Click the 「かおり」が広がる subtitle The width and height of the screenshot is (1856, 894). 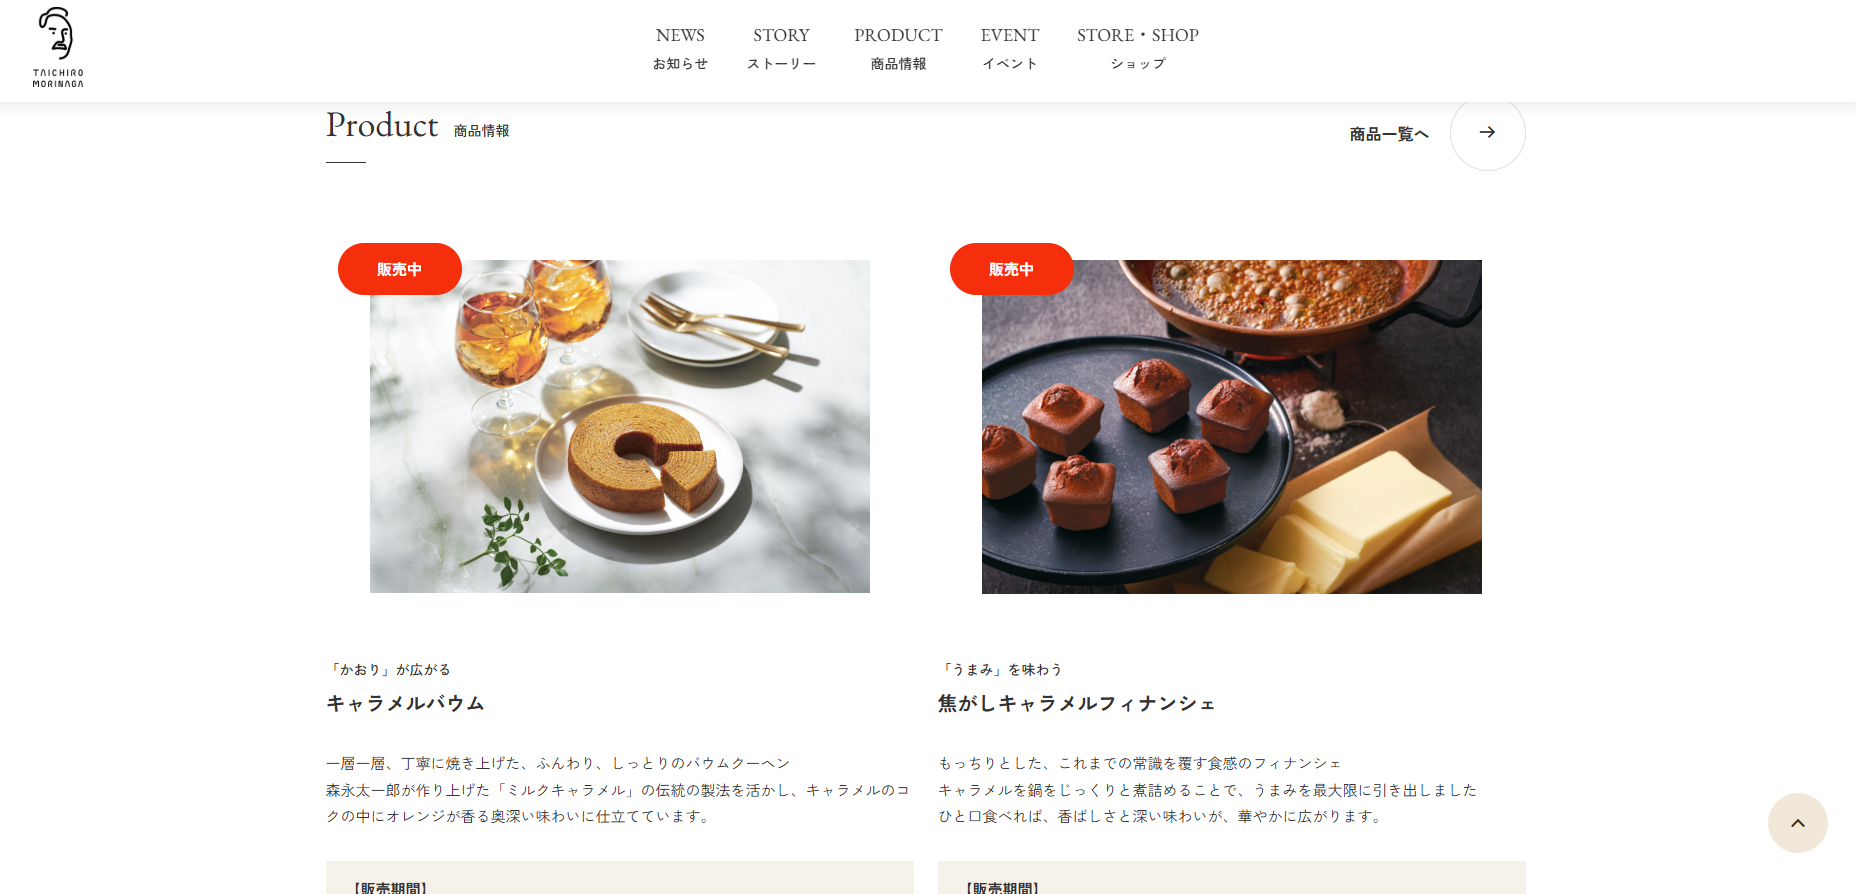click(389, 669)
